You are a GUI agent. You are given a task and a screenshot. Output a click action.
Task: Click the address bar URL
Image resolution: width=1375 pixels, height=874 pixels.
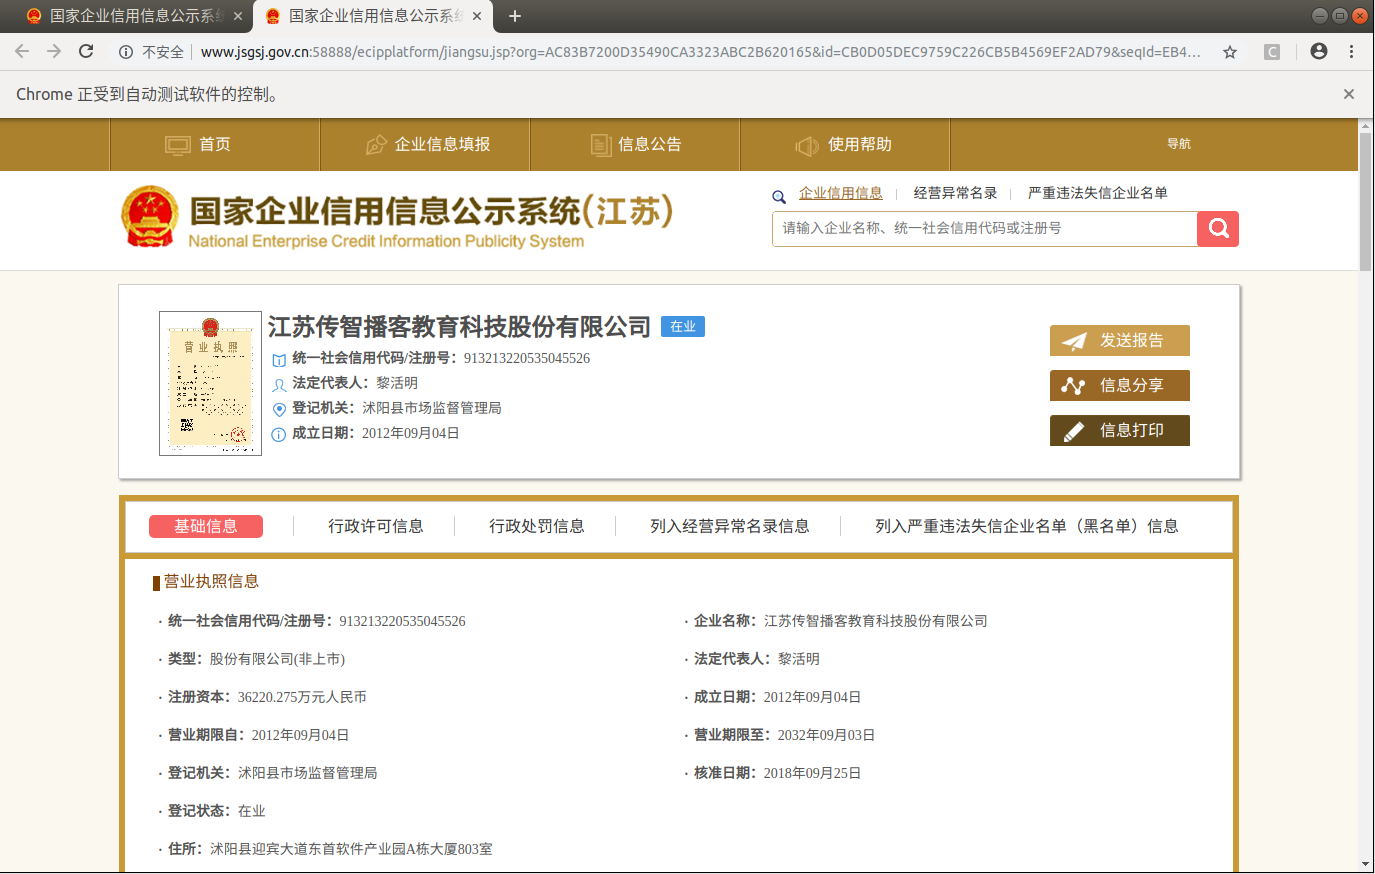(700, 52)
